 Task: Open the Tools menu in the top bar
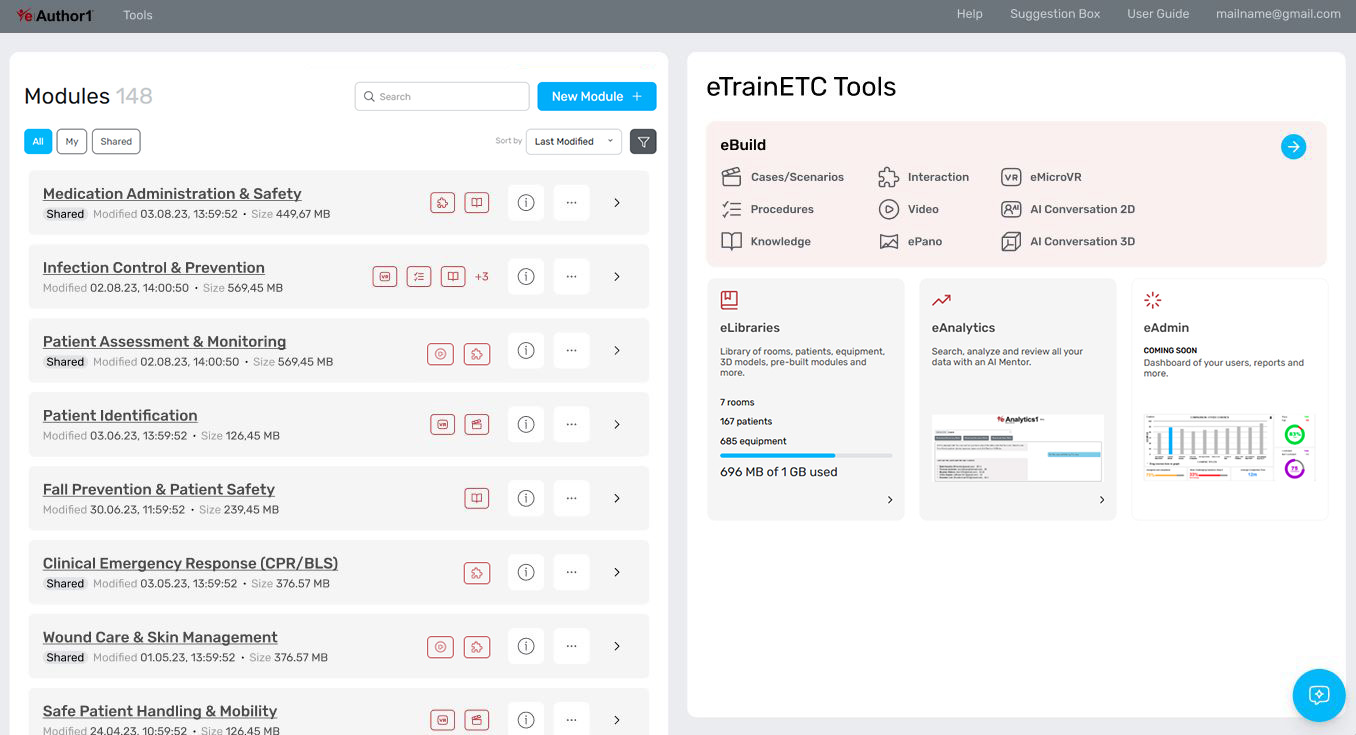pyautogui.click(x=137, y=15)
